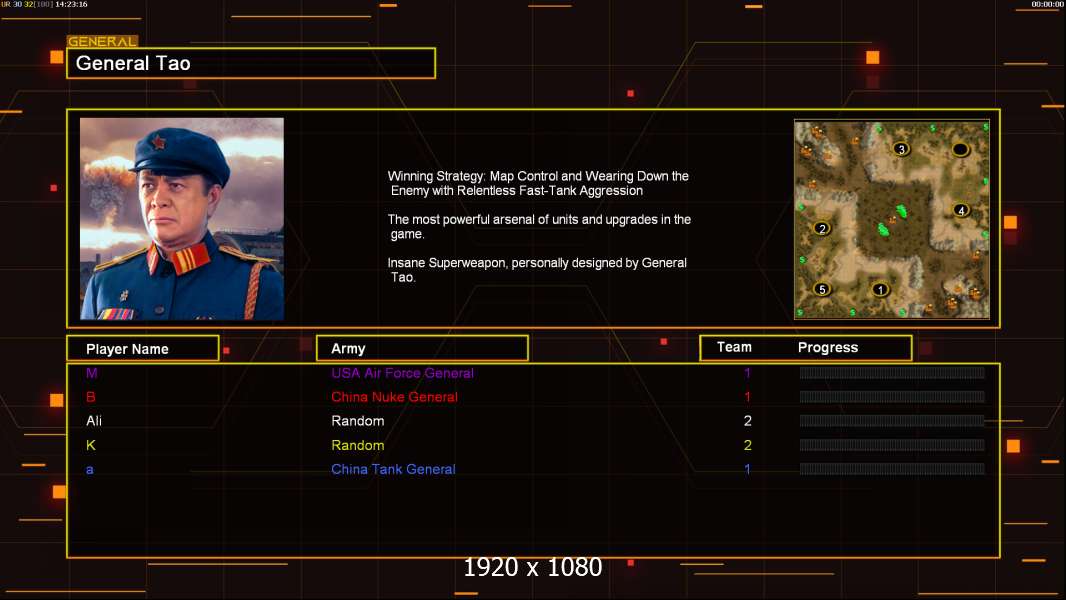
Task: Click start position 3 on the minimap
Action: tap(901, 149)
